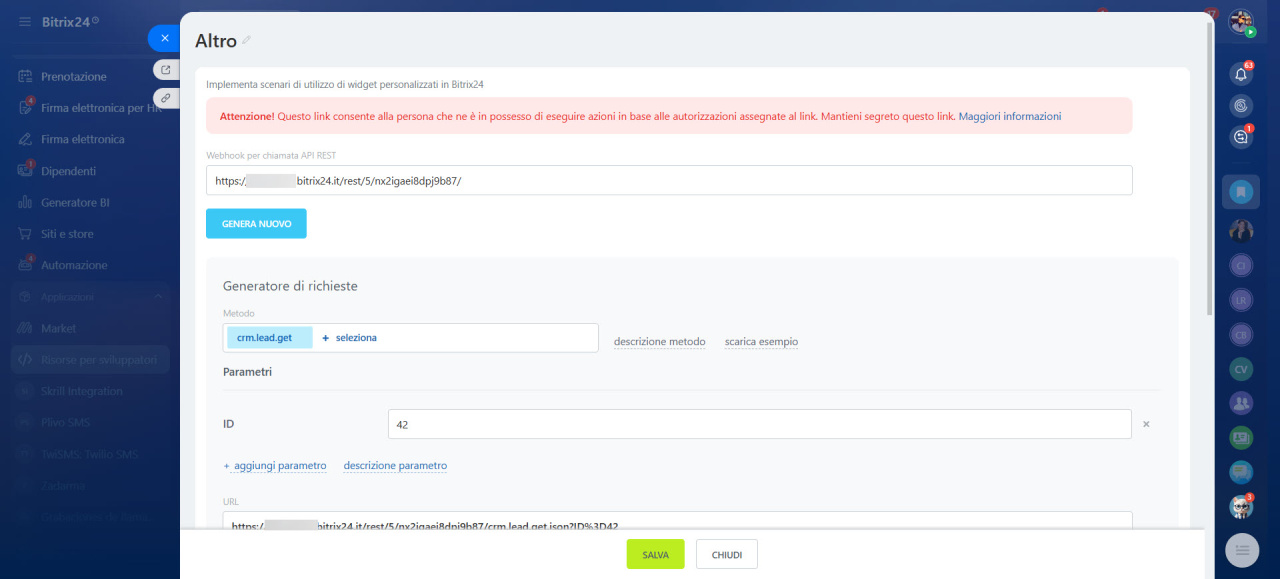Collapse the Applicazioni section in sidebar
The image size is (1280, 579).
click(158, 297)
